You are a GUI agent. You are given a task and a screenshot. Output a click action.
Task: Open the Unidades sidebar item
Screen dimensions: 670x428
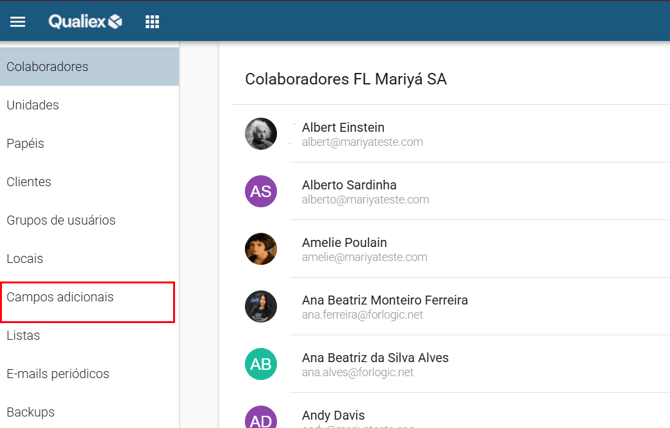[33, 105]
